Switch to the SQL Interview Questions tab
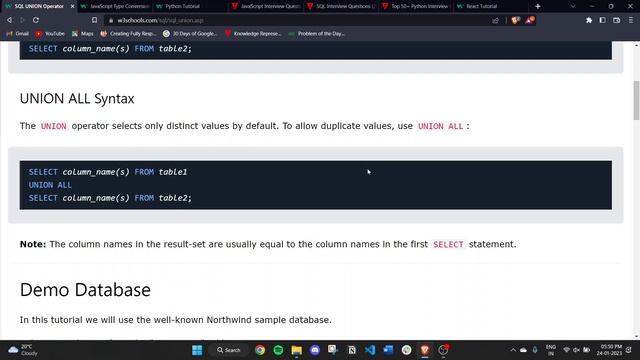The width and height of the screenshot is (640, 360). click(342, 6)
